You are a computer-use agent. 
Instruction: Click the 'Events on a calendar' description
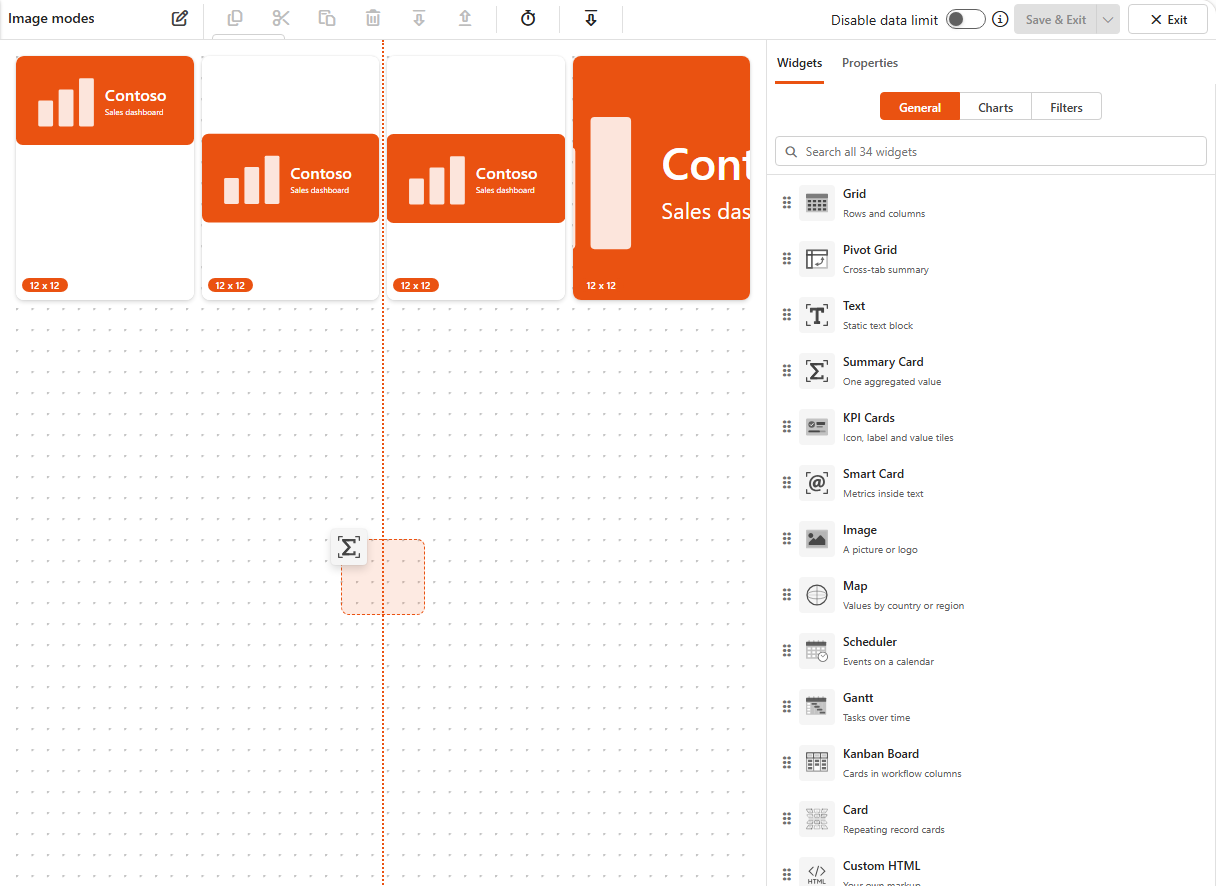888,662
